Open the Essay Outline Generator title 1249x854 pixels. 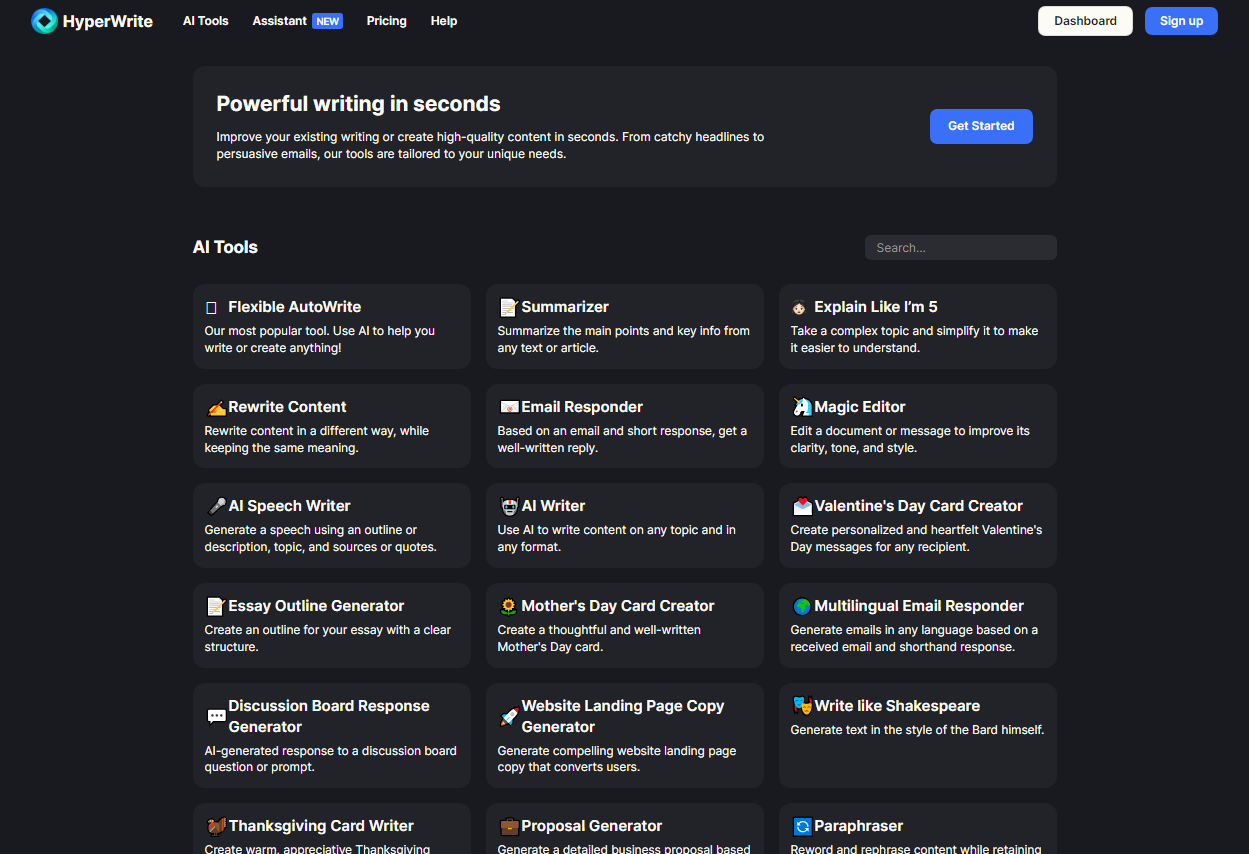(x=316, y=606)
